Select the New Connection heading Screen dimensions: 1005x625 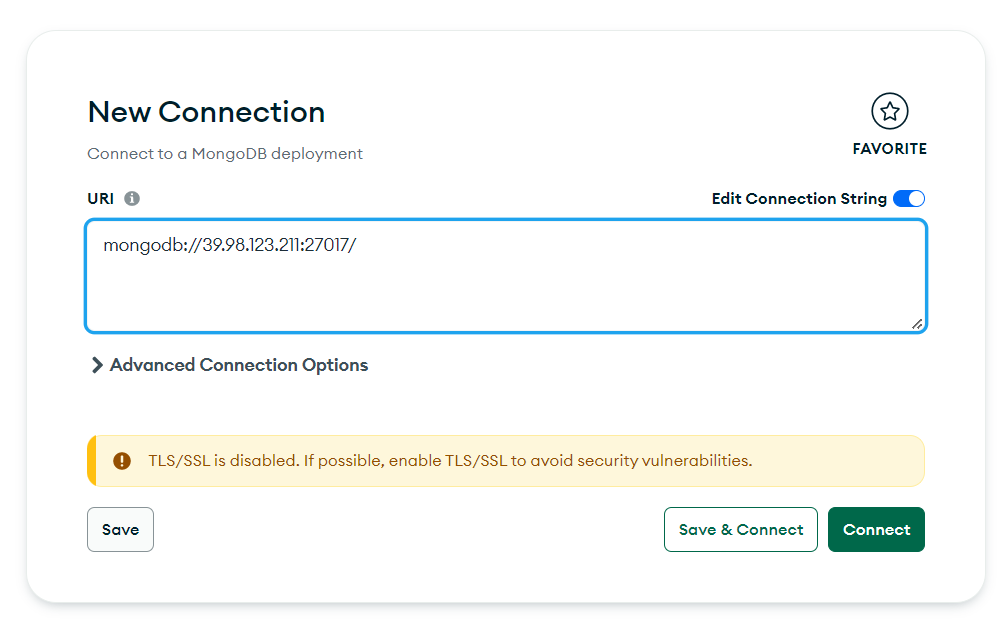[x=206, y=112]
